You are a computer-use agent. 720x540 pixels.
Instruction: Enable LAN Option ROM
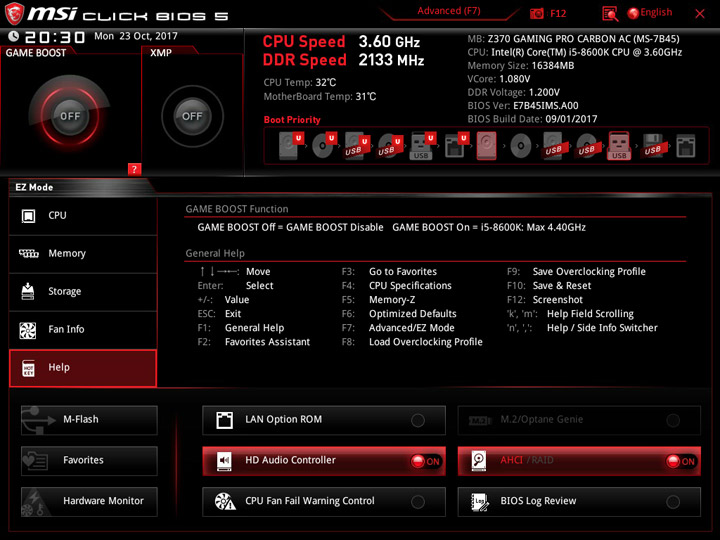[324, 420]
